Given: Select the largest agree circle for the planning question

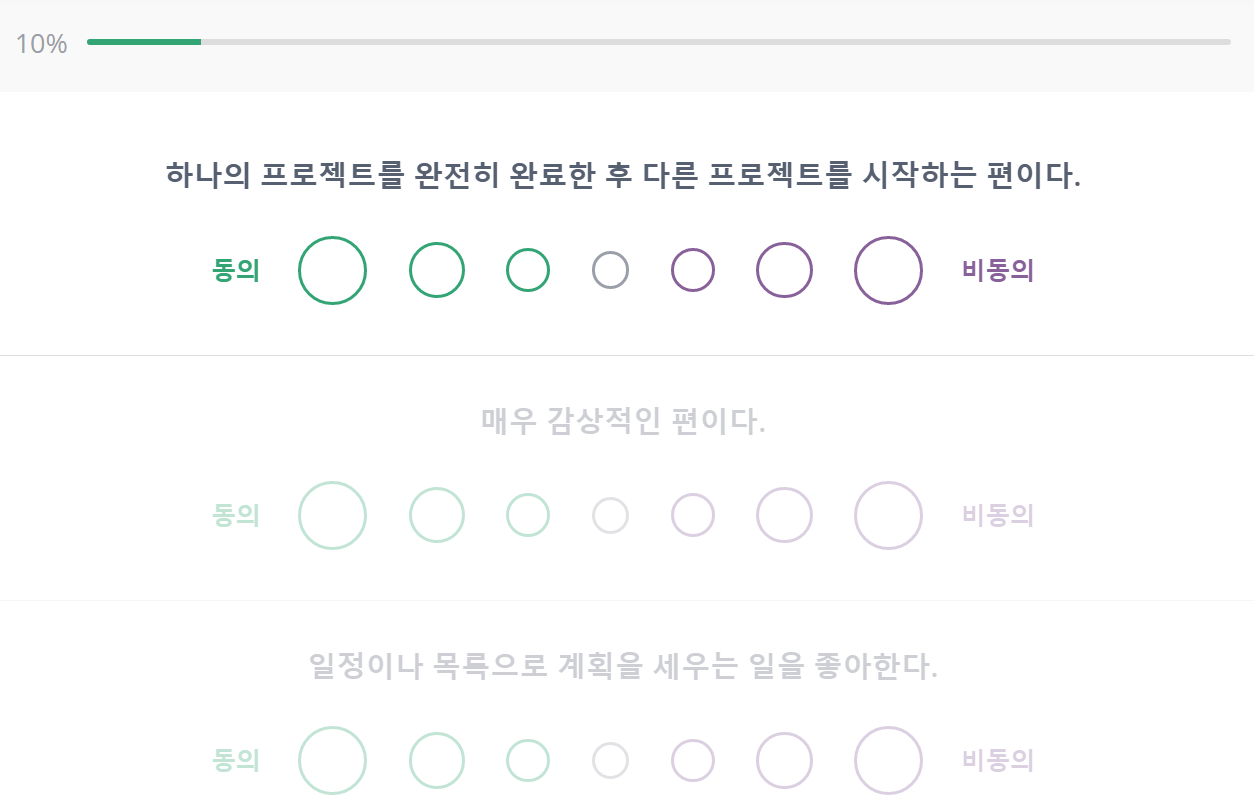Looking at the screenshot, I should 332,760.
